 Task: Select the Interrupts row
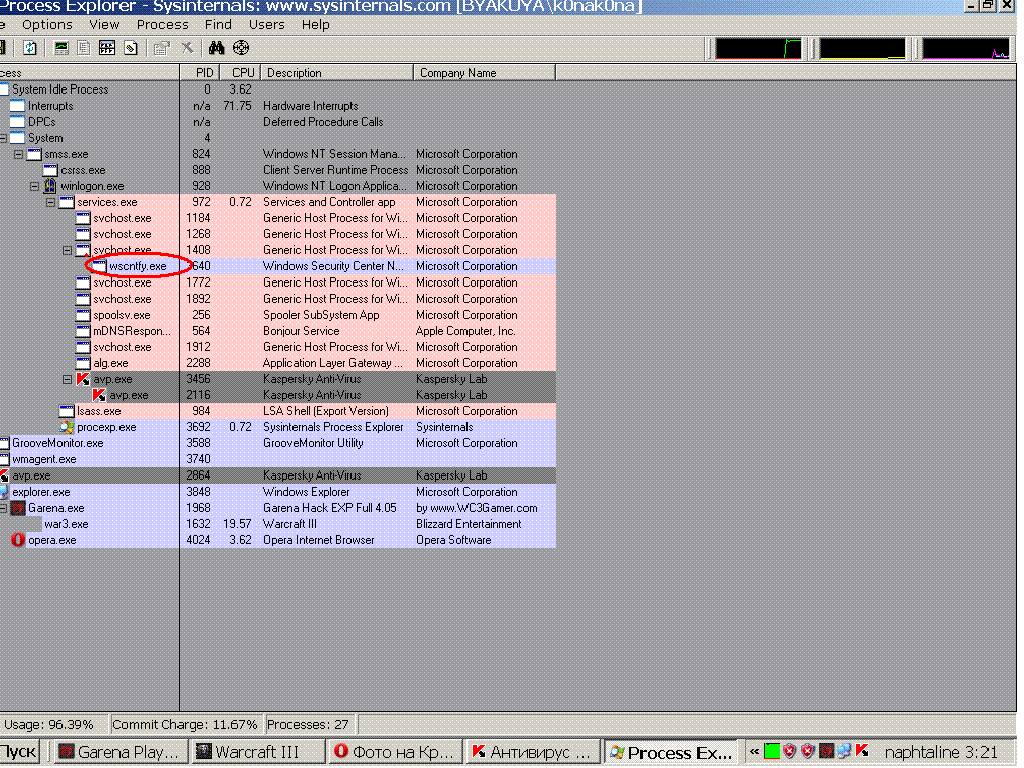pos(278,106)
